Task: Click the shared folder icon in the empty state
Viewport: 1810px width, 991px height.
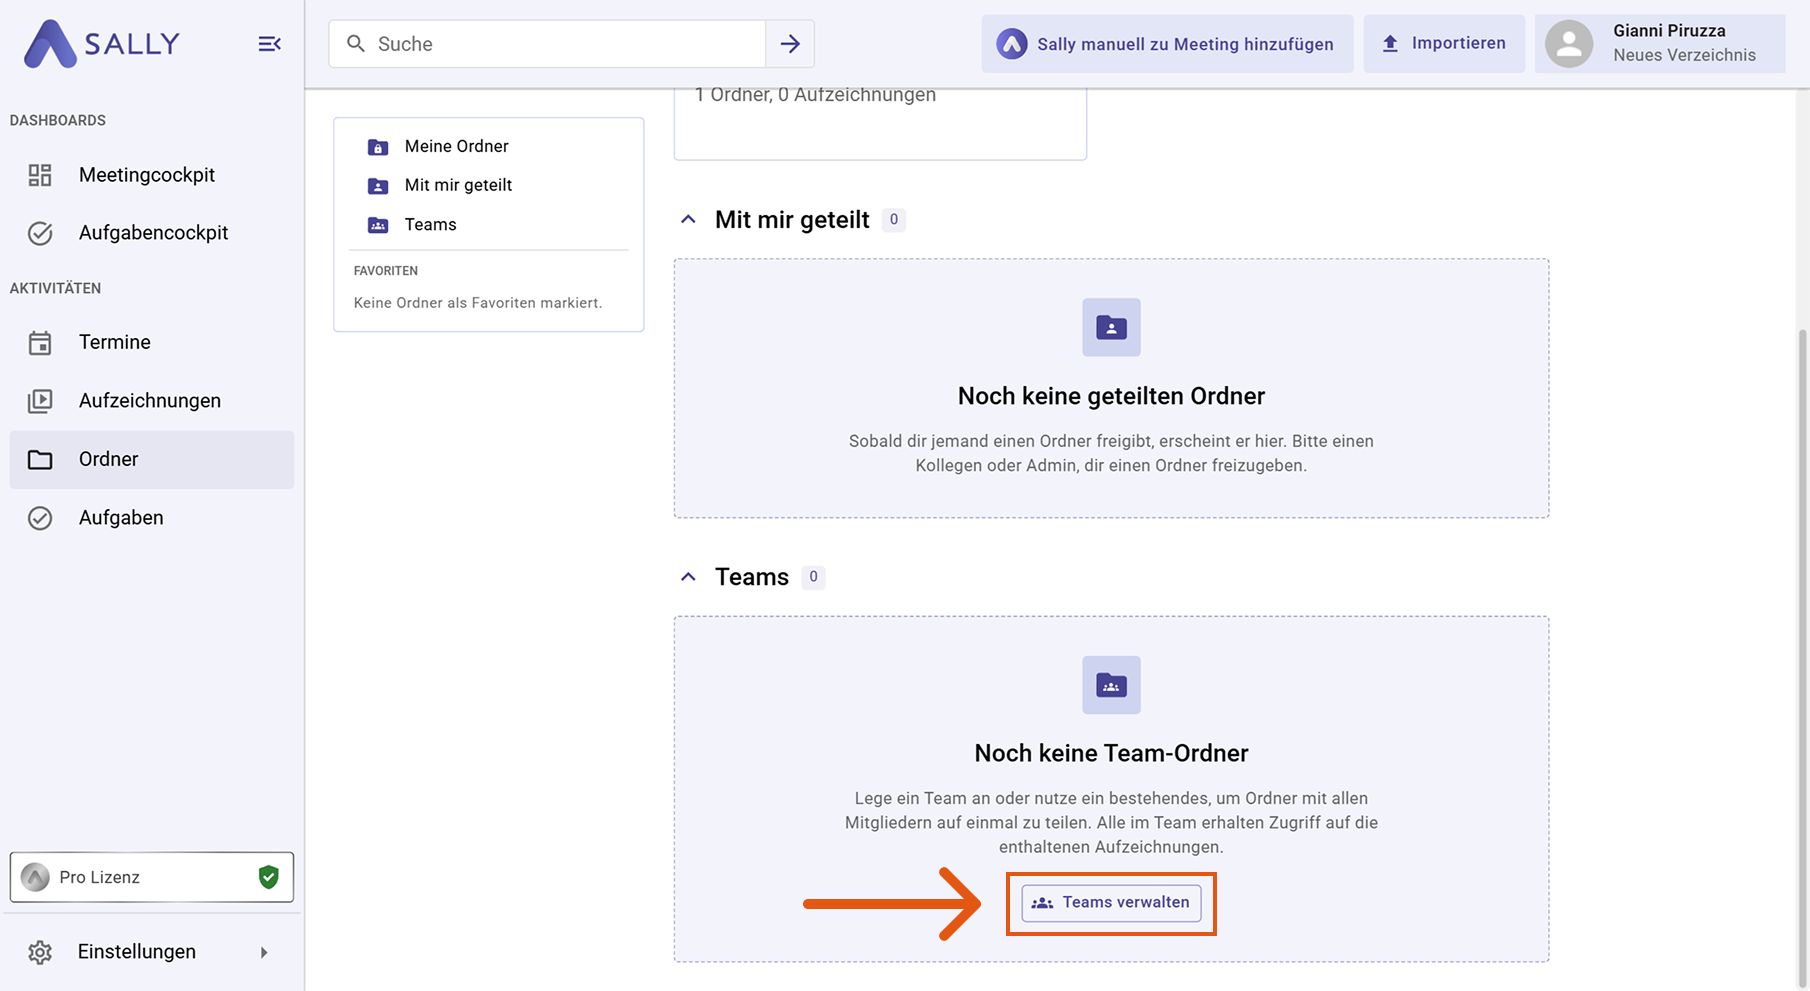Action: 1111,327
